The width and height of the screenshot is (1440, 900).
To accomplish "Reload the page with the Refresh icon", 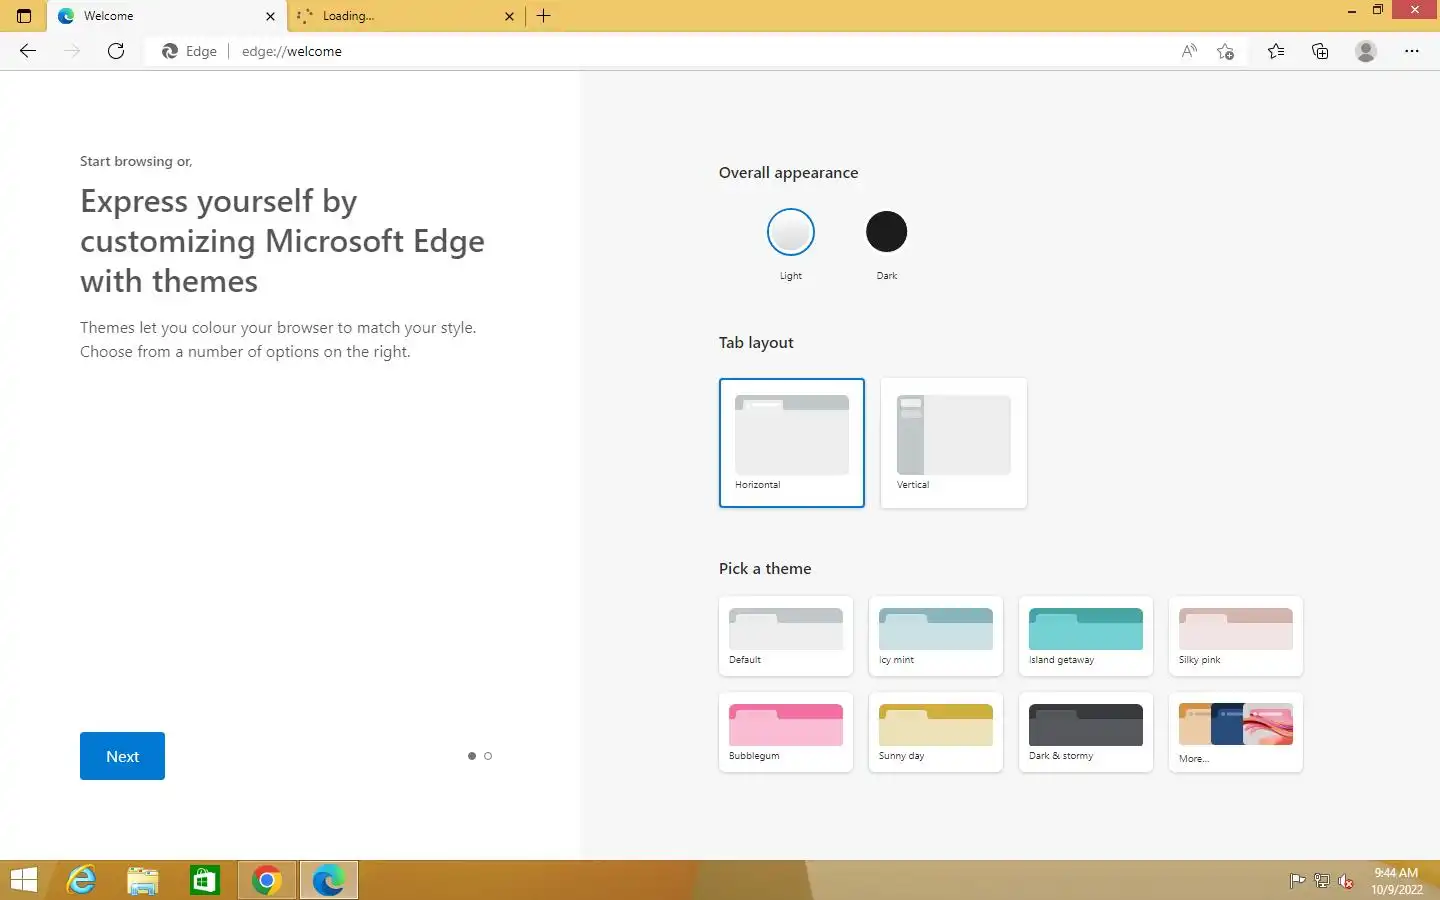I will pos(116,51).
